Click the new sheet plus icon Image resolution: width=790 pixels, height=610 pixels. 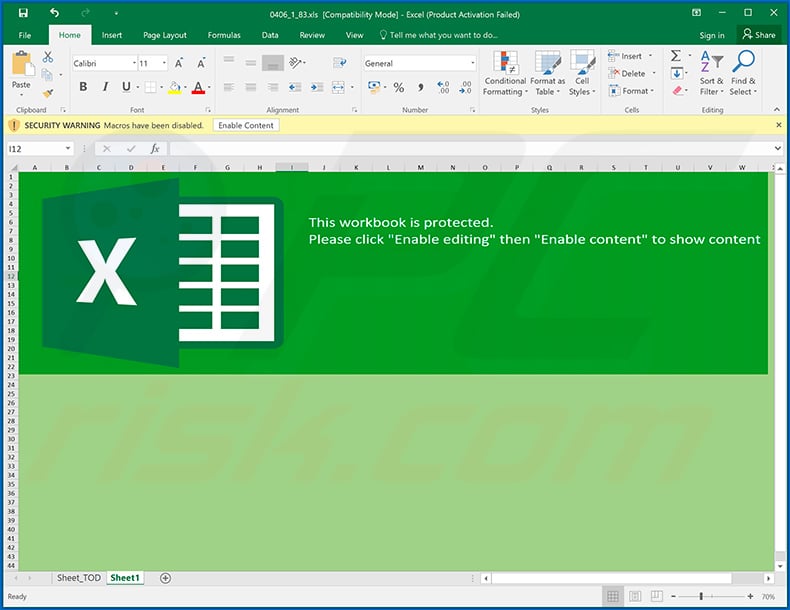165,578
